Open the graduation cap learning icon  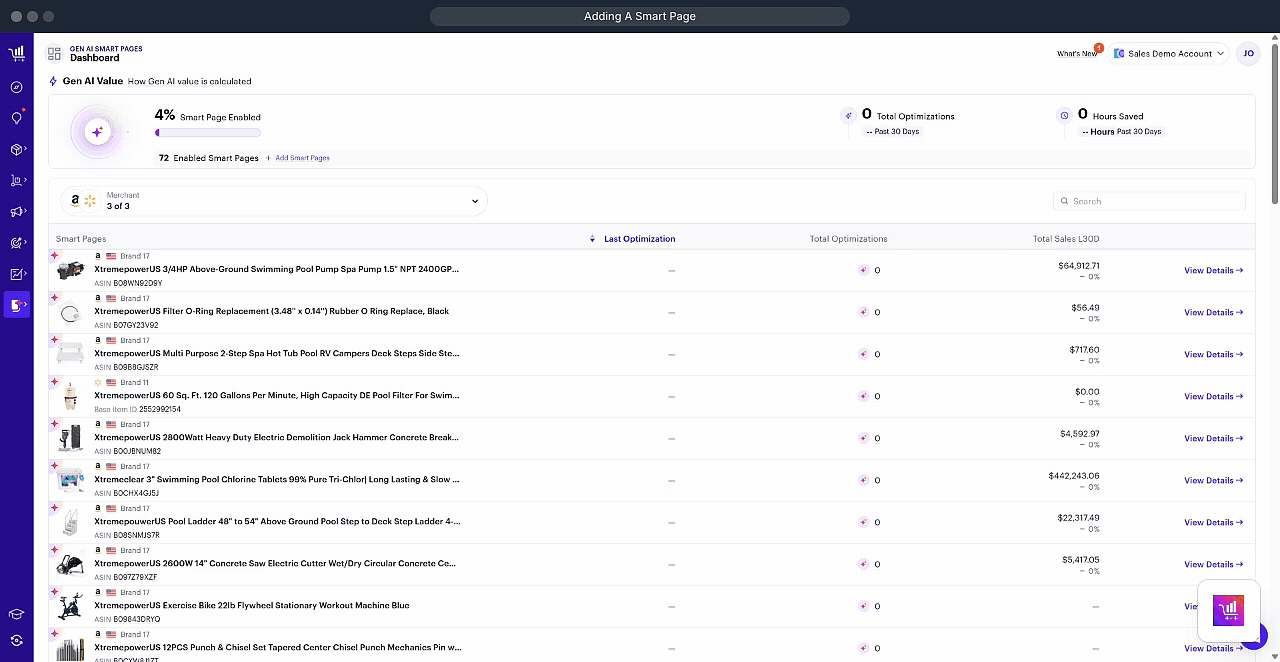coord(16,614)
